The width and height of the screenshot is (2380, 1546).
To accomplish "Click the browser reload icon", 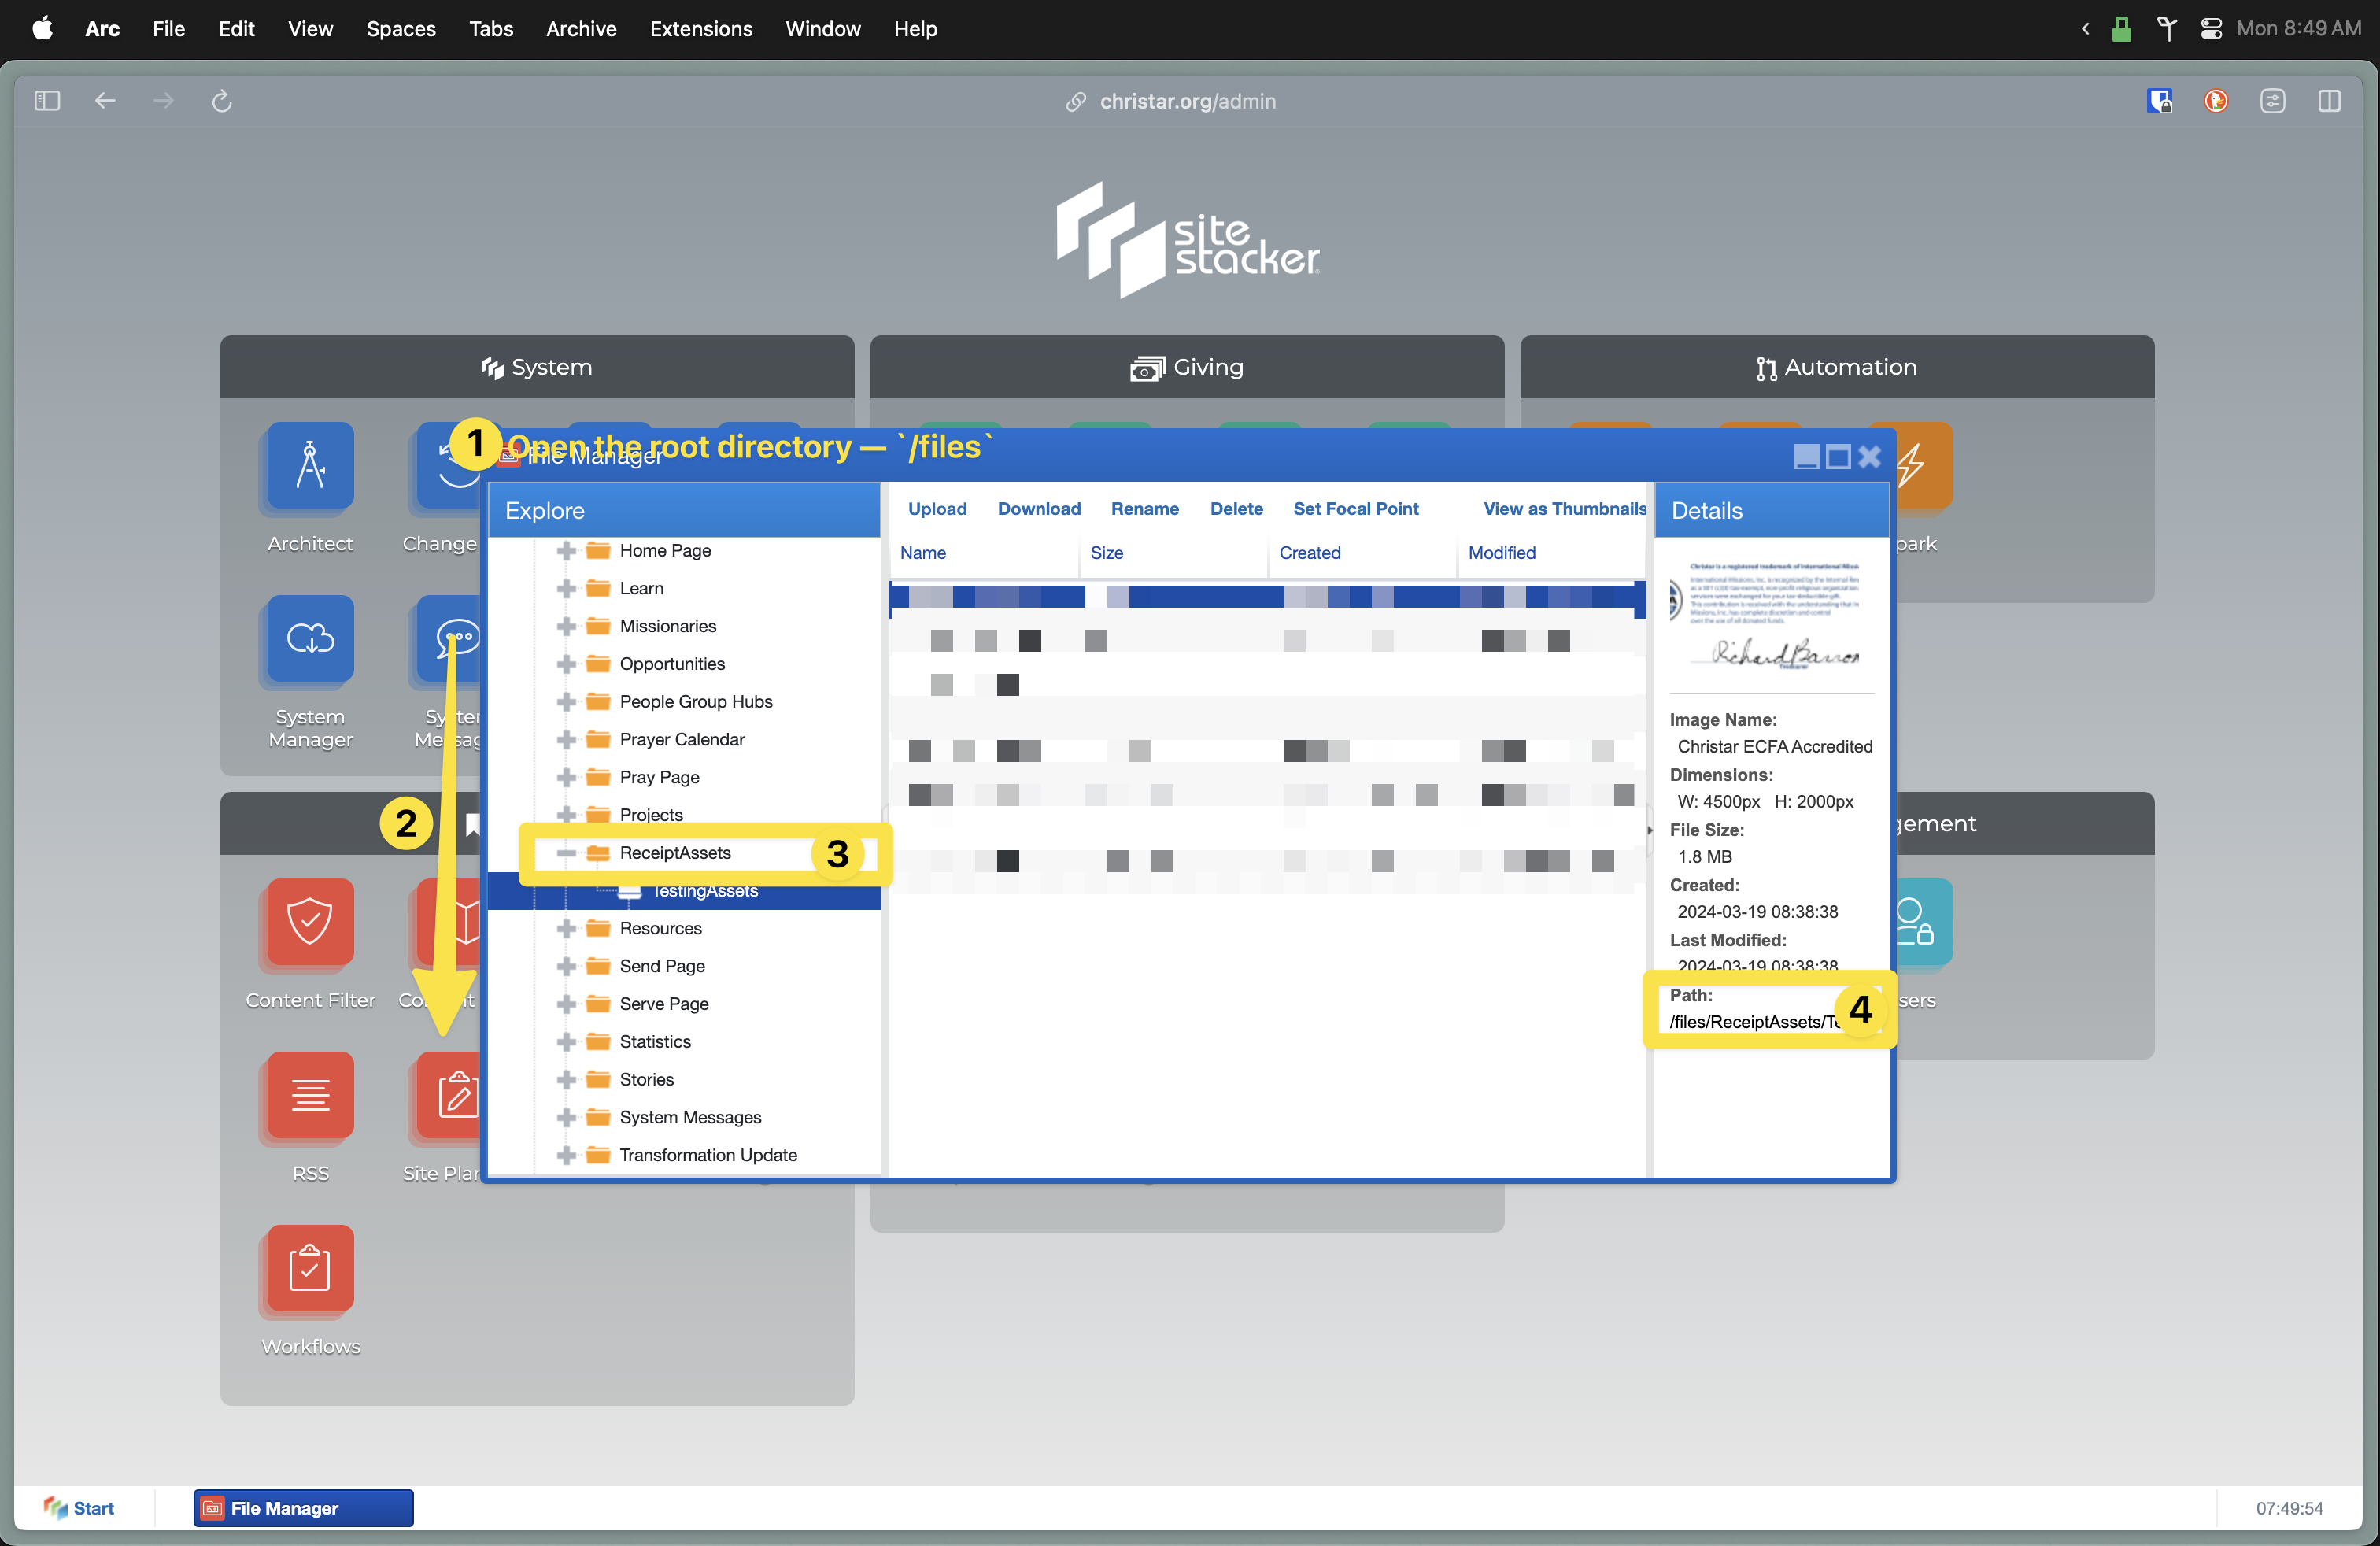I will tap(222, 101).
